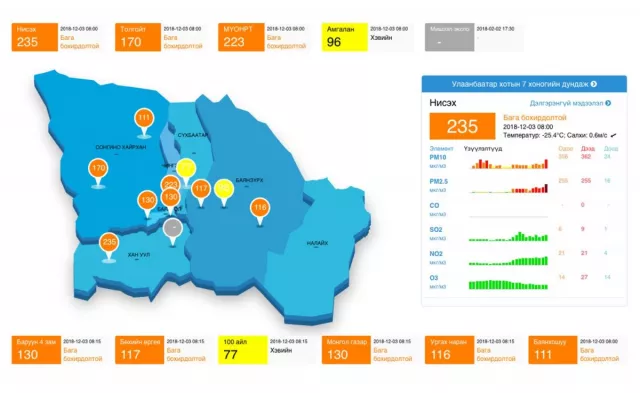
Task: Click arrow icon beside Дэлгэрэнгүй мэдээлэл
Action: (608, 103)
